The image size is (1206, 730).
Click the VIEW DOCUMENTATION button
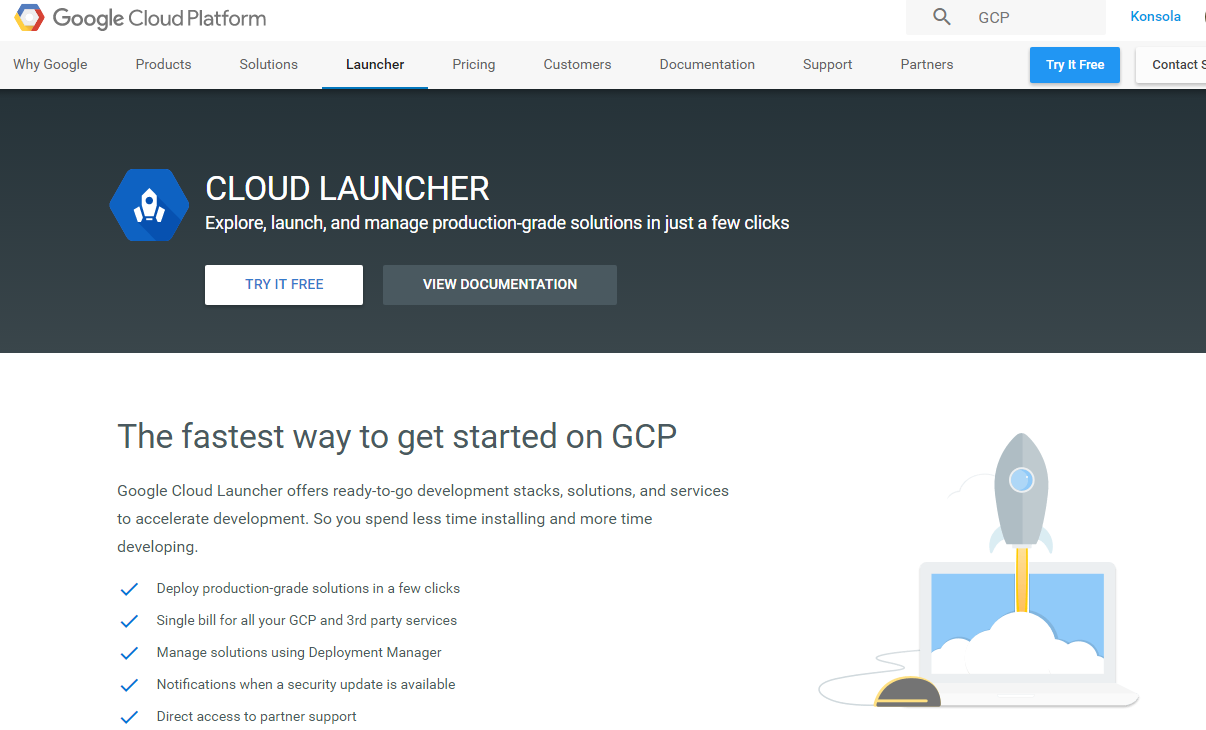pyautogui.click(x=500, y=284)
